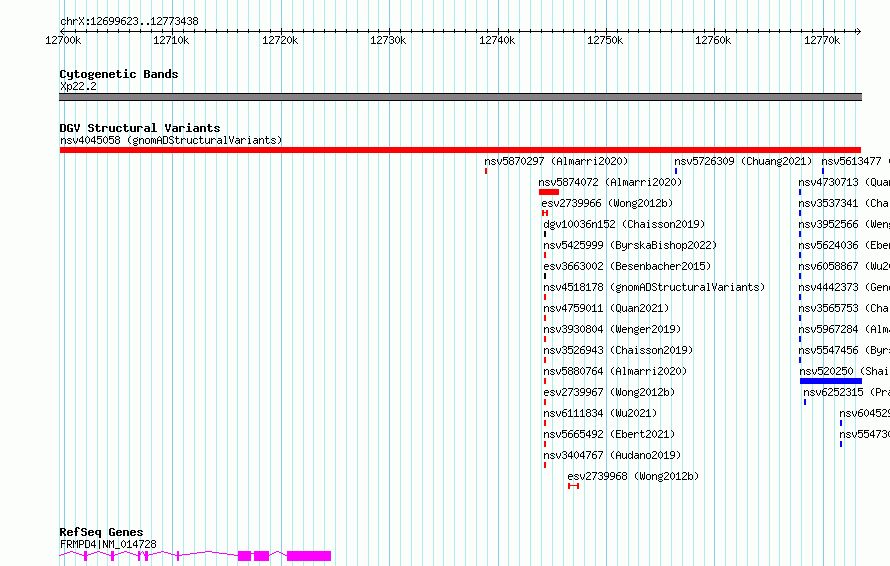Open nsv5880764 (Almarri2020) entry

[615, 371]
